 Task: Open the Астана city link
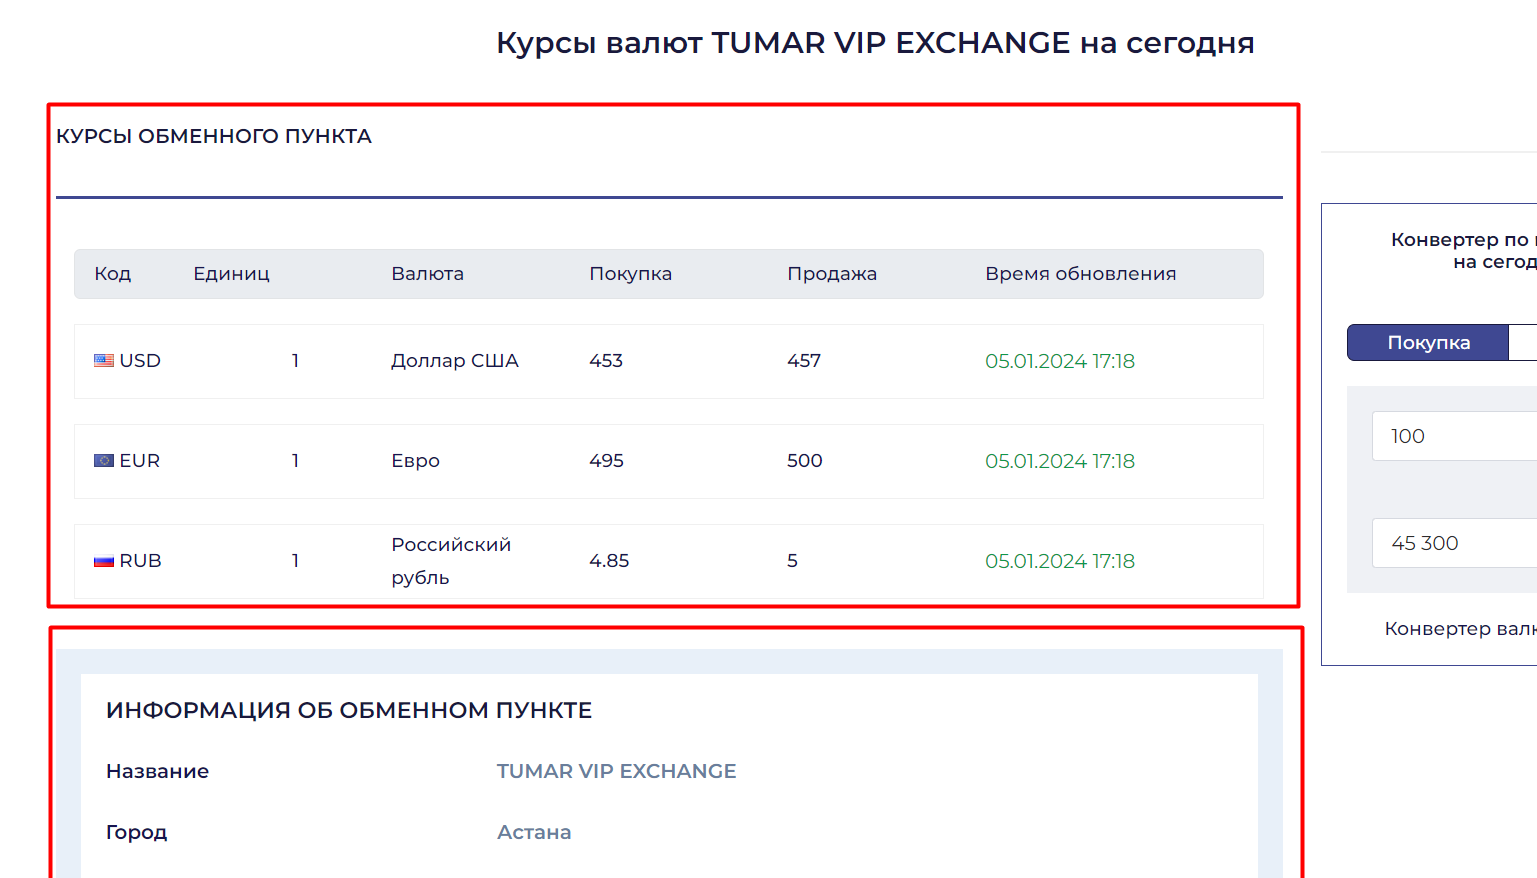(x=534, y=832)
